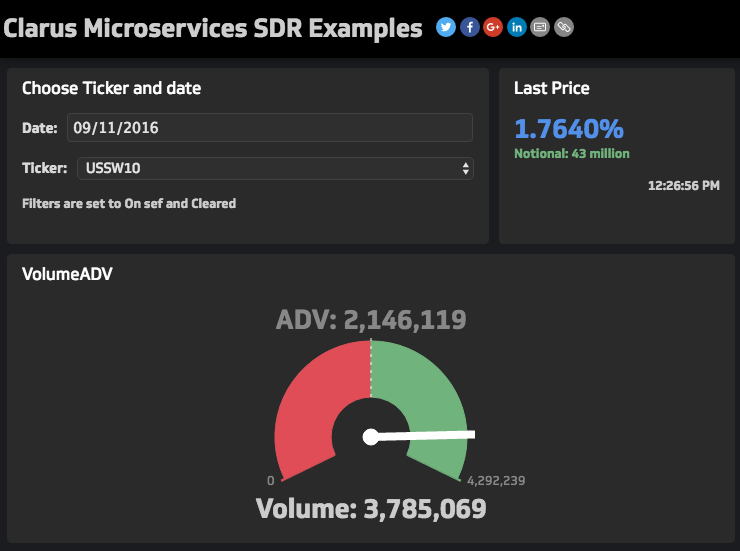Click the 12:26:56 PM timestamp
Image resolution: width=740 pixels, height=551 pixels.
[x=684, y=185]
